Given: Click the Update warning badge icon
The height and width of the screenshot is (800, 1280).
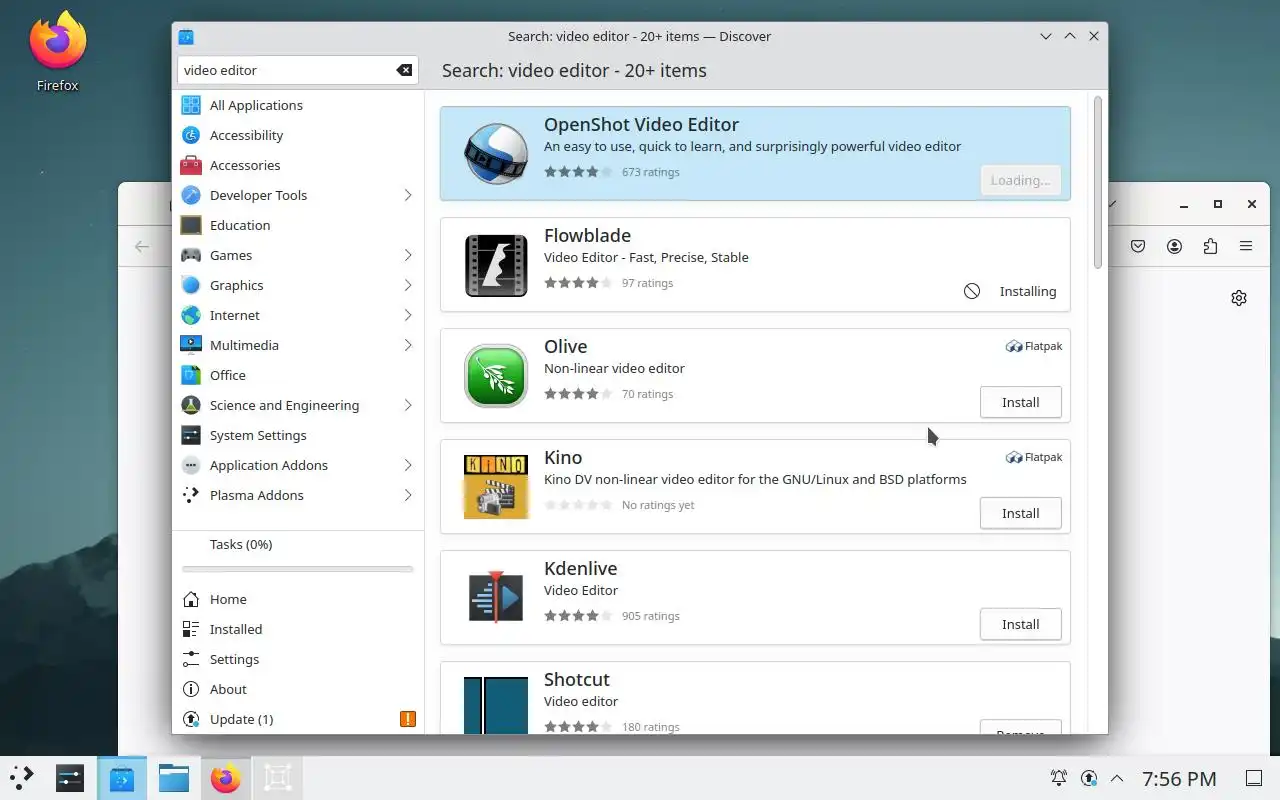Looking at the screenshot, I should coord(408,719).
